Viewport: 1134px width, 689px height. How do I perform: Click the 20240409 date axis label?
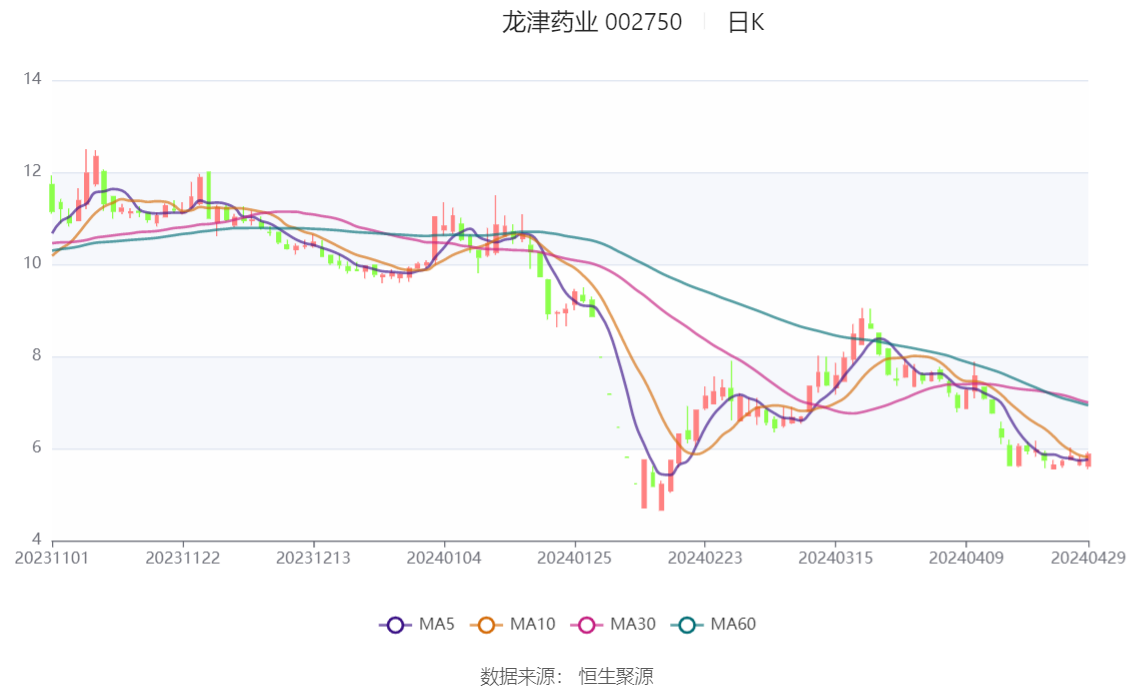click(966, 558)
